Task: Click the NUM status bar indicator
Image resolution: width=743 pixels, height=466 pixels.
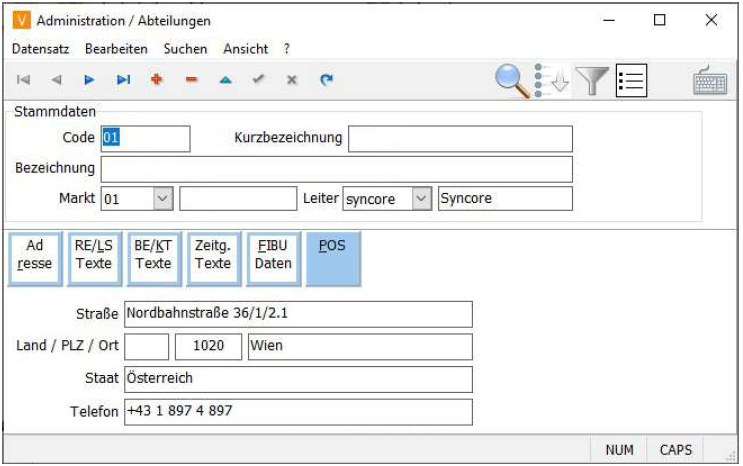Action: (619, 449)
